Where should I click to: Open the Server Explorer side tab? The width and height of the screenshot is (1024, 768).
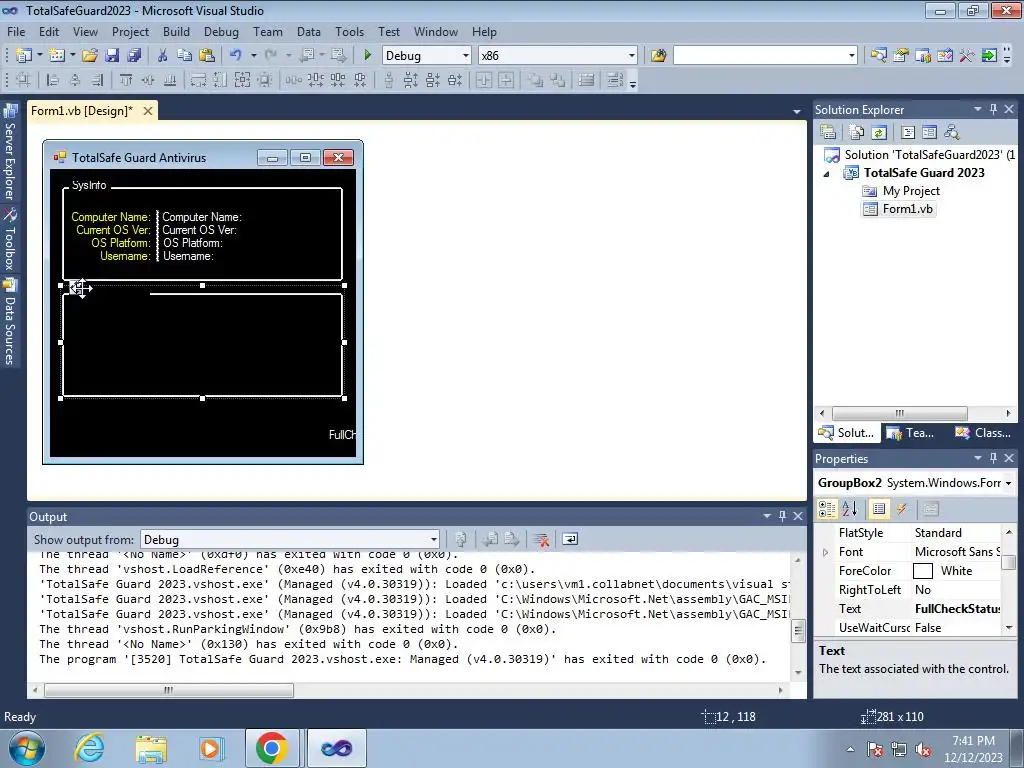click(10, 153)
